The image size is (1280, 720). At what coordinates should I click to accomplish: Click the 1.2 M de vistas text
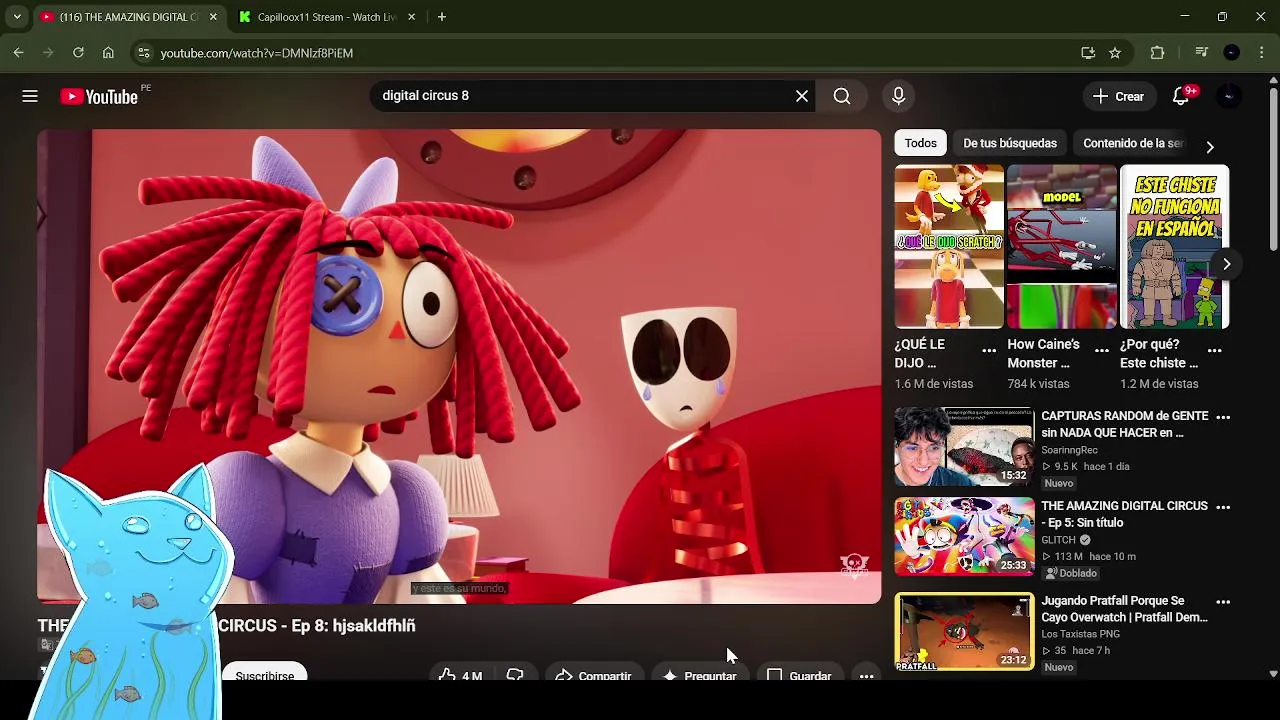click(1159, 384)
